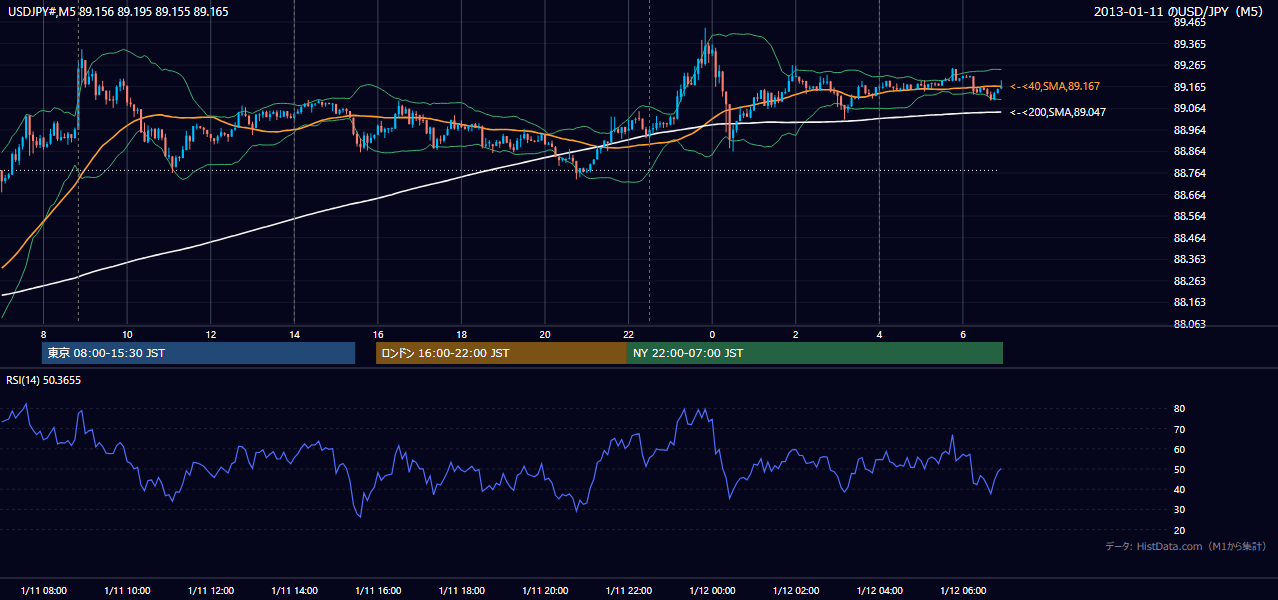Click price axis value 88.464
The image size is (1278, 600).
point(1189,238)
